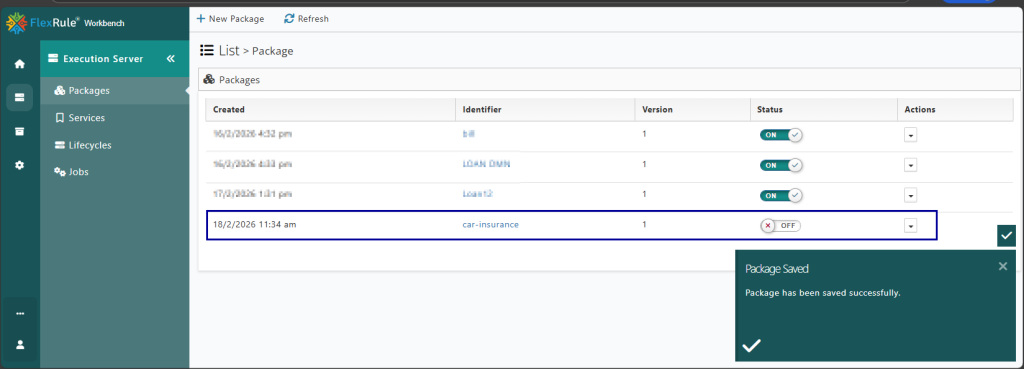1024x369 pixels.
Task: Select Packages in the sidebar
Action: pos(114,91)
